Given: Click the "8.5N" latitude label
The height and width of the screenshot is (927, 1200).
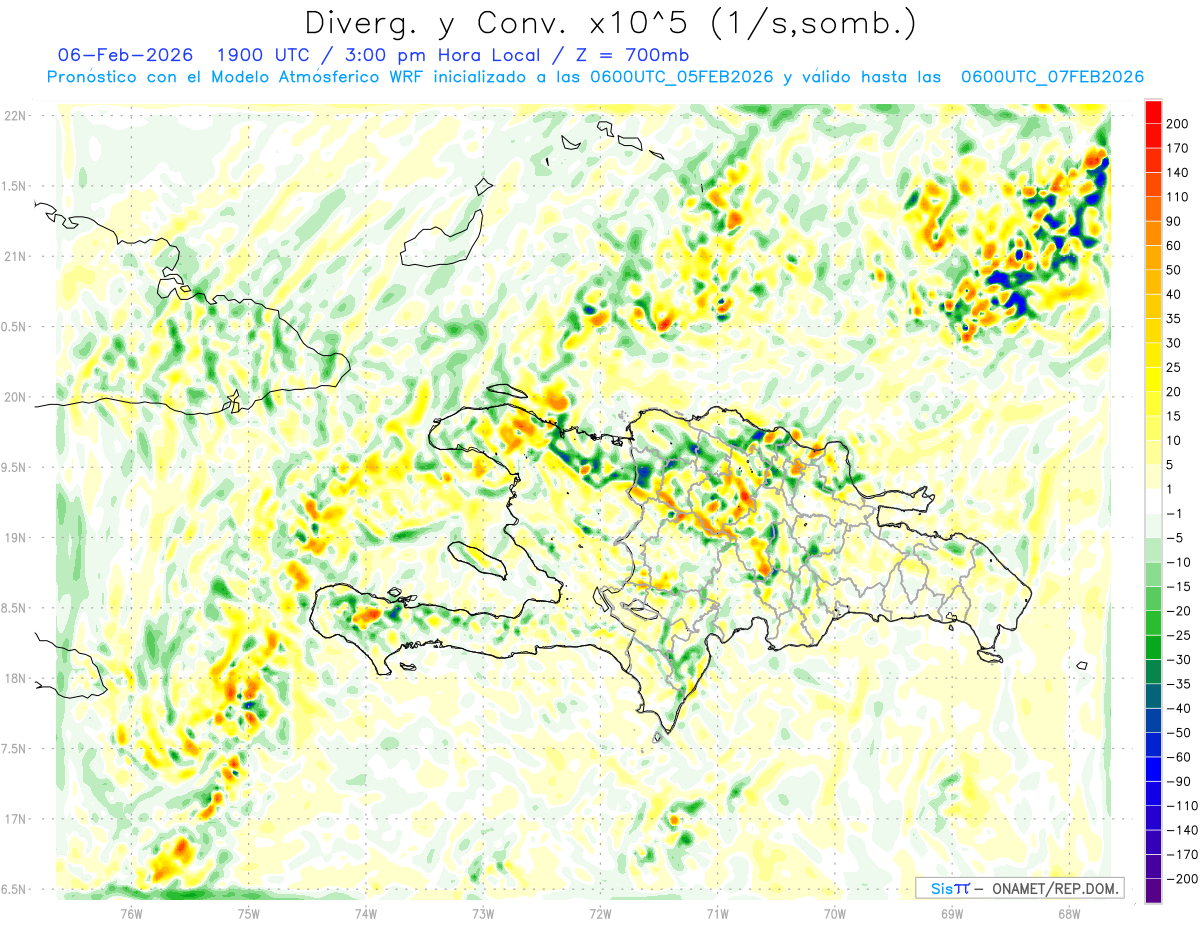Looking at the screenshot, I should point(15,608).
